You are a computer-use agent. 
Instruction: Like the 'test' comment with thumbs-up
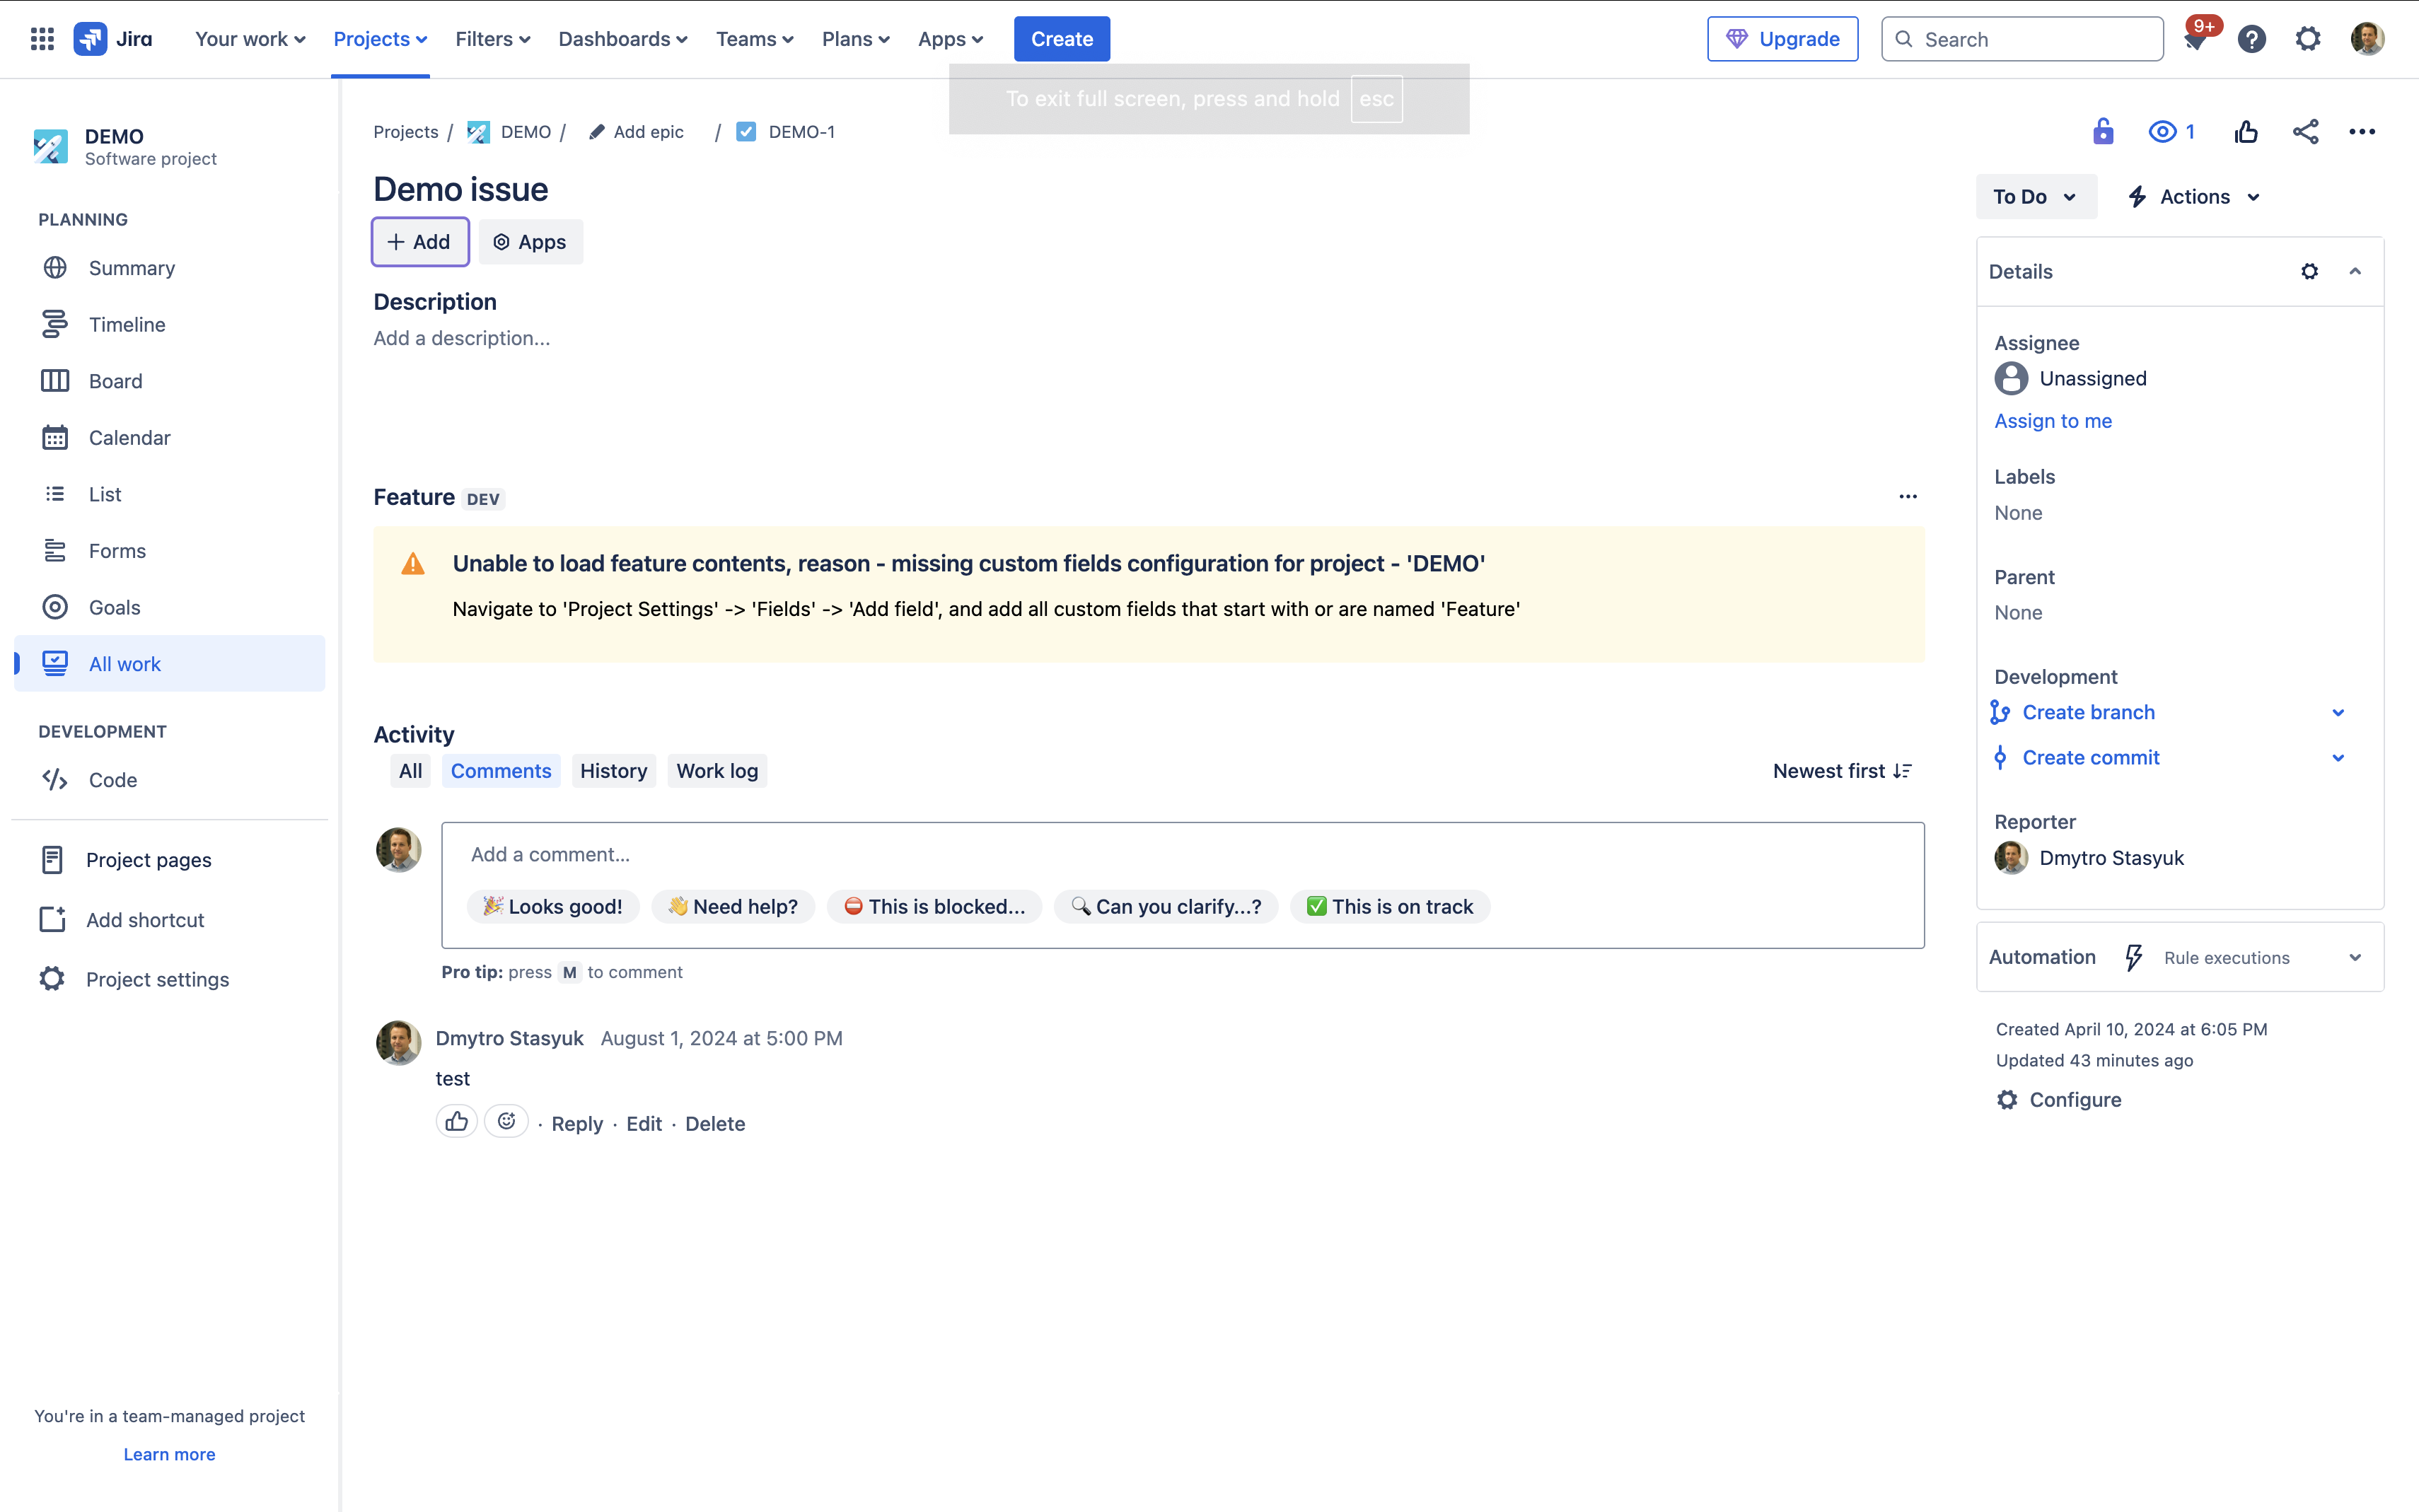(x=457, y=1122)
